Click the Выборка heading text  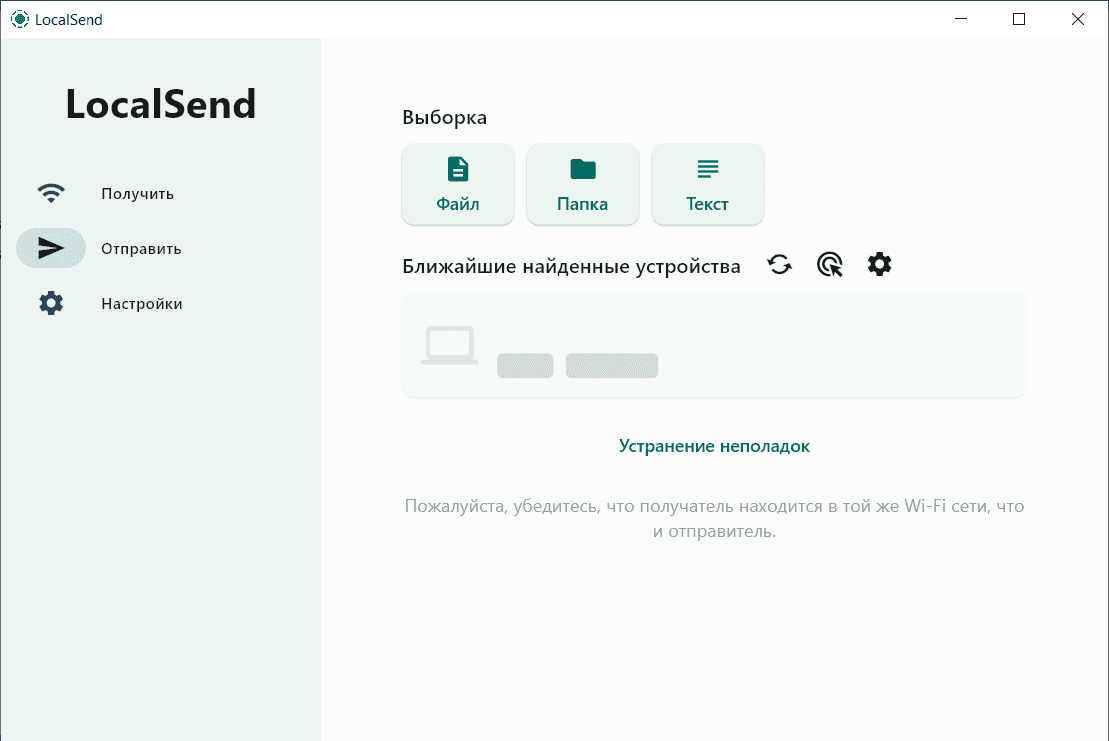point(444,117)
